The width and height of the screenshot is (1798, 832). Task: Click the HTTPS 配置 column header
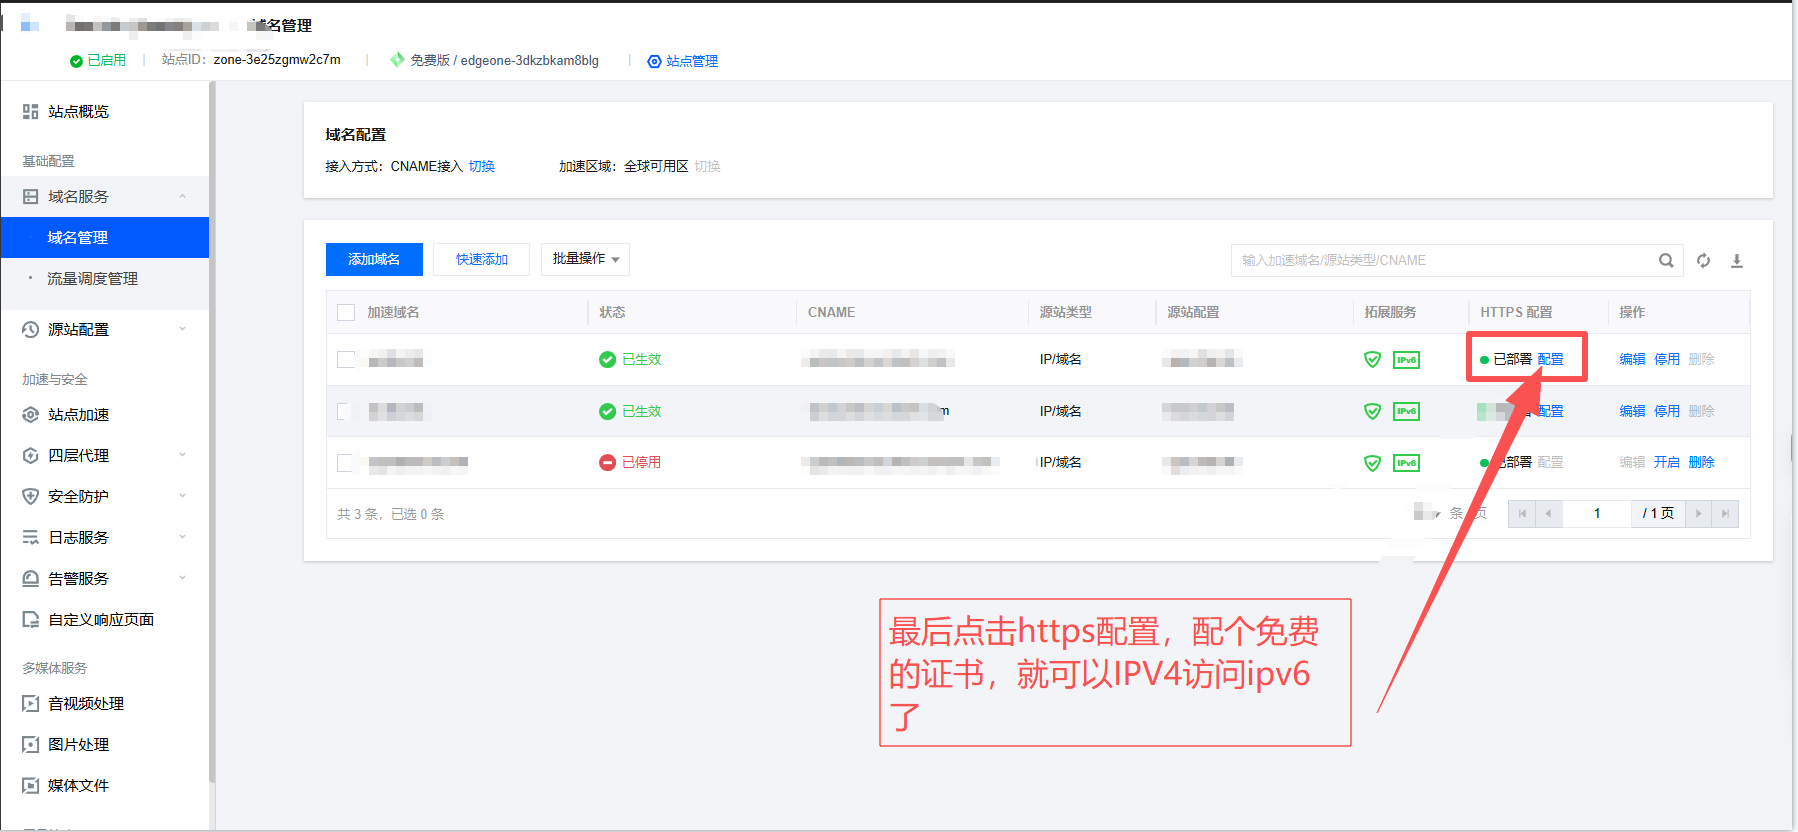click(x=1516, y=312)
